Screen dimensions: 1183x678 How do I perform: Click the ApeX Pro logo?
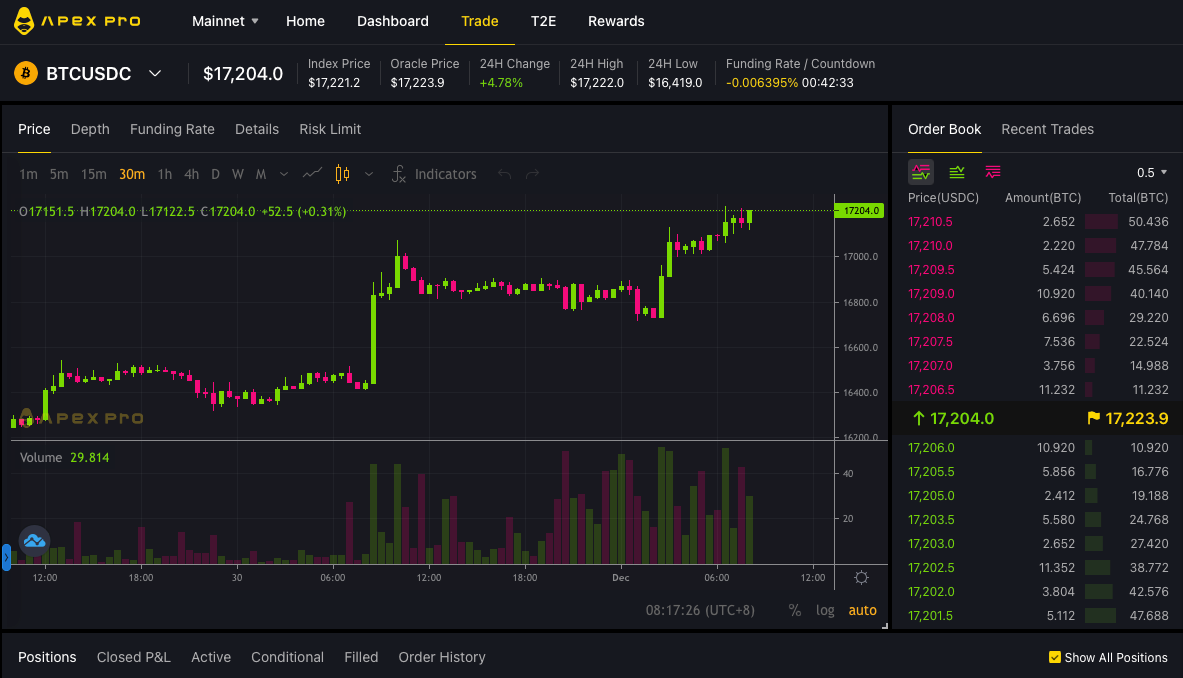(x=77, y=21)
